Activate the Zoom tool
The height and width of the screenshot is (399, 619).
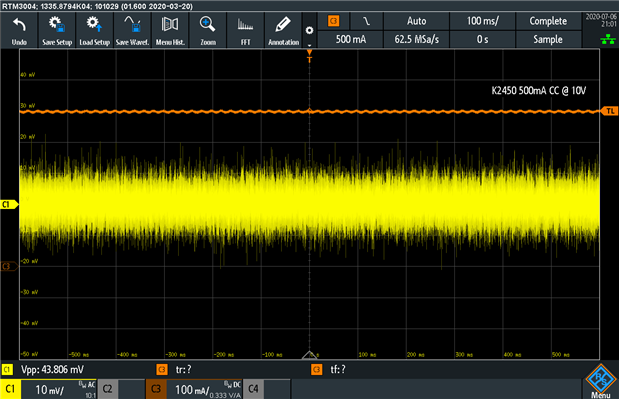coord(208,31)
